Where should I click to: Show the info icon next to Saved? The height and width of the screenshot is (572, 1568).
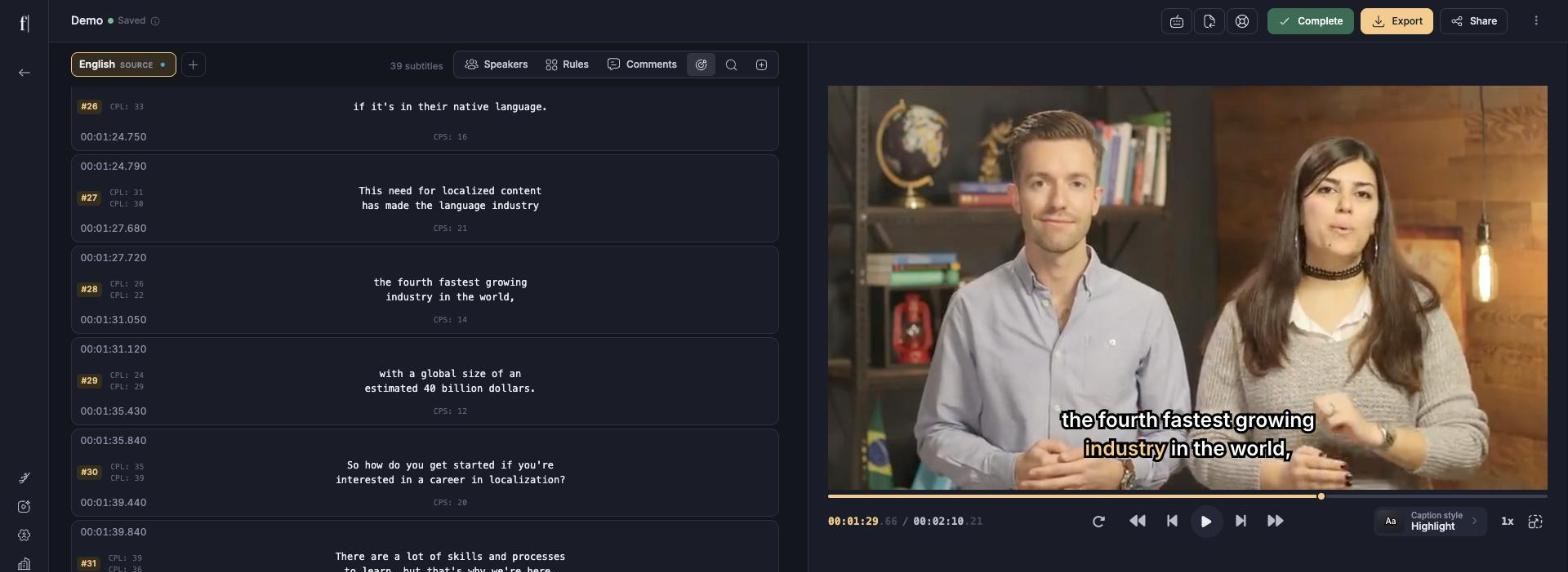[155, 21]
